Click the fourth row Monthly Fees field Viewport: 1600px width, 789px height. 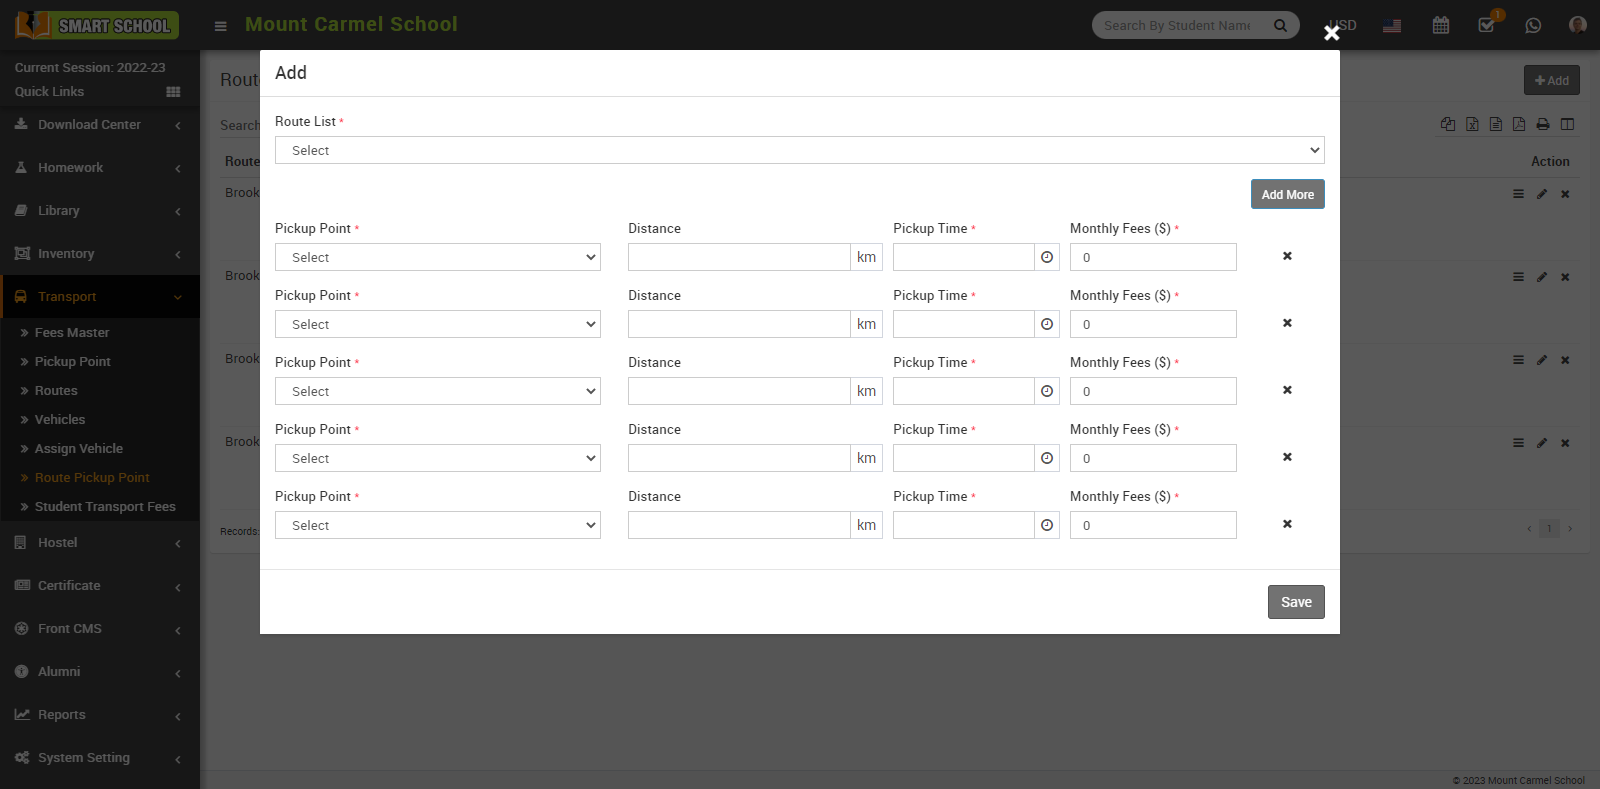(x=1153, y=458)
